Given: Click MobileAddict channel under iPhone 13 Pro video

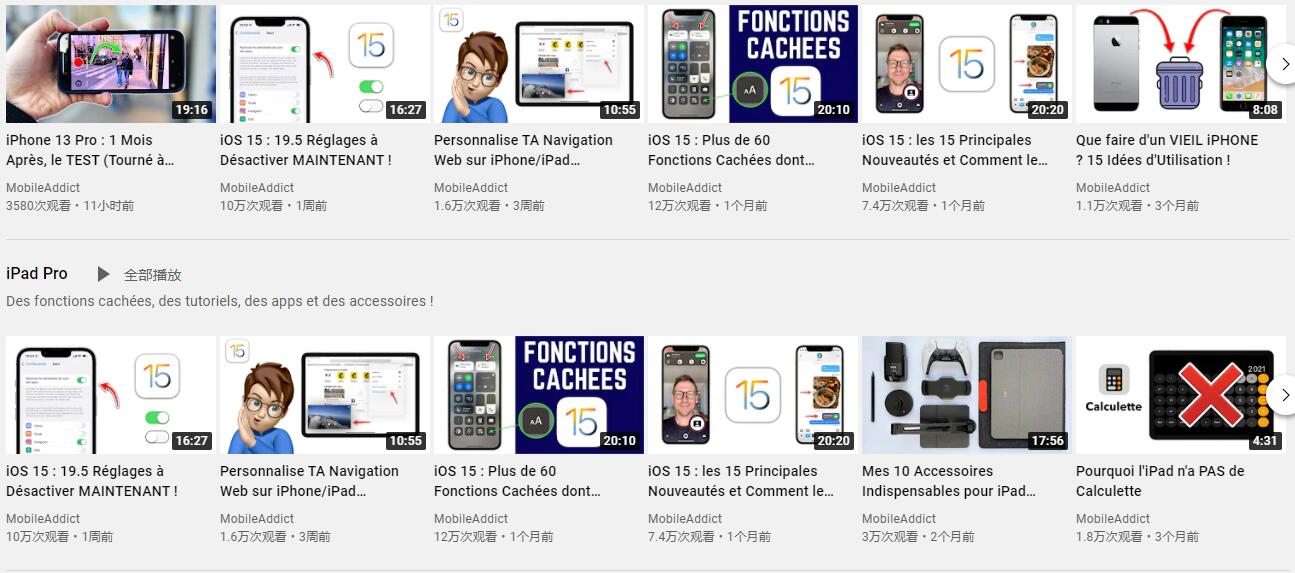Looking at the screenshot, I should [43, 188].
